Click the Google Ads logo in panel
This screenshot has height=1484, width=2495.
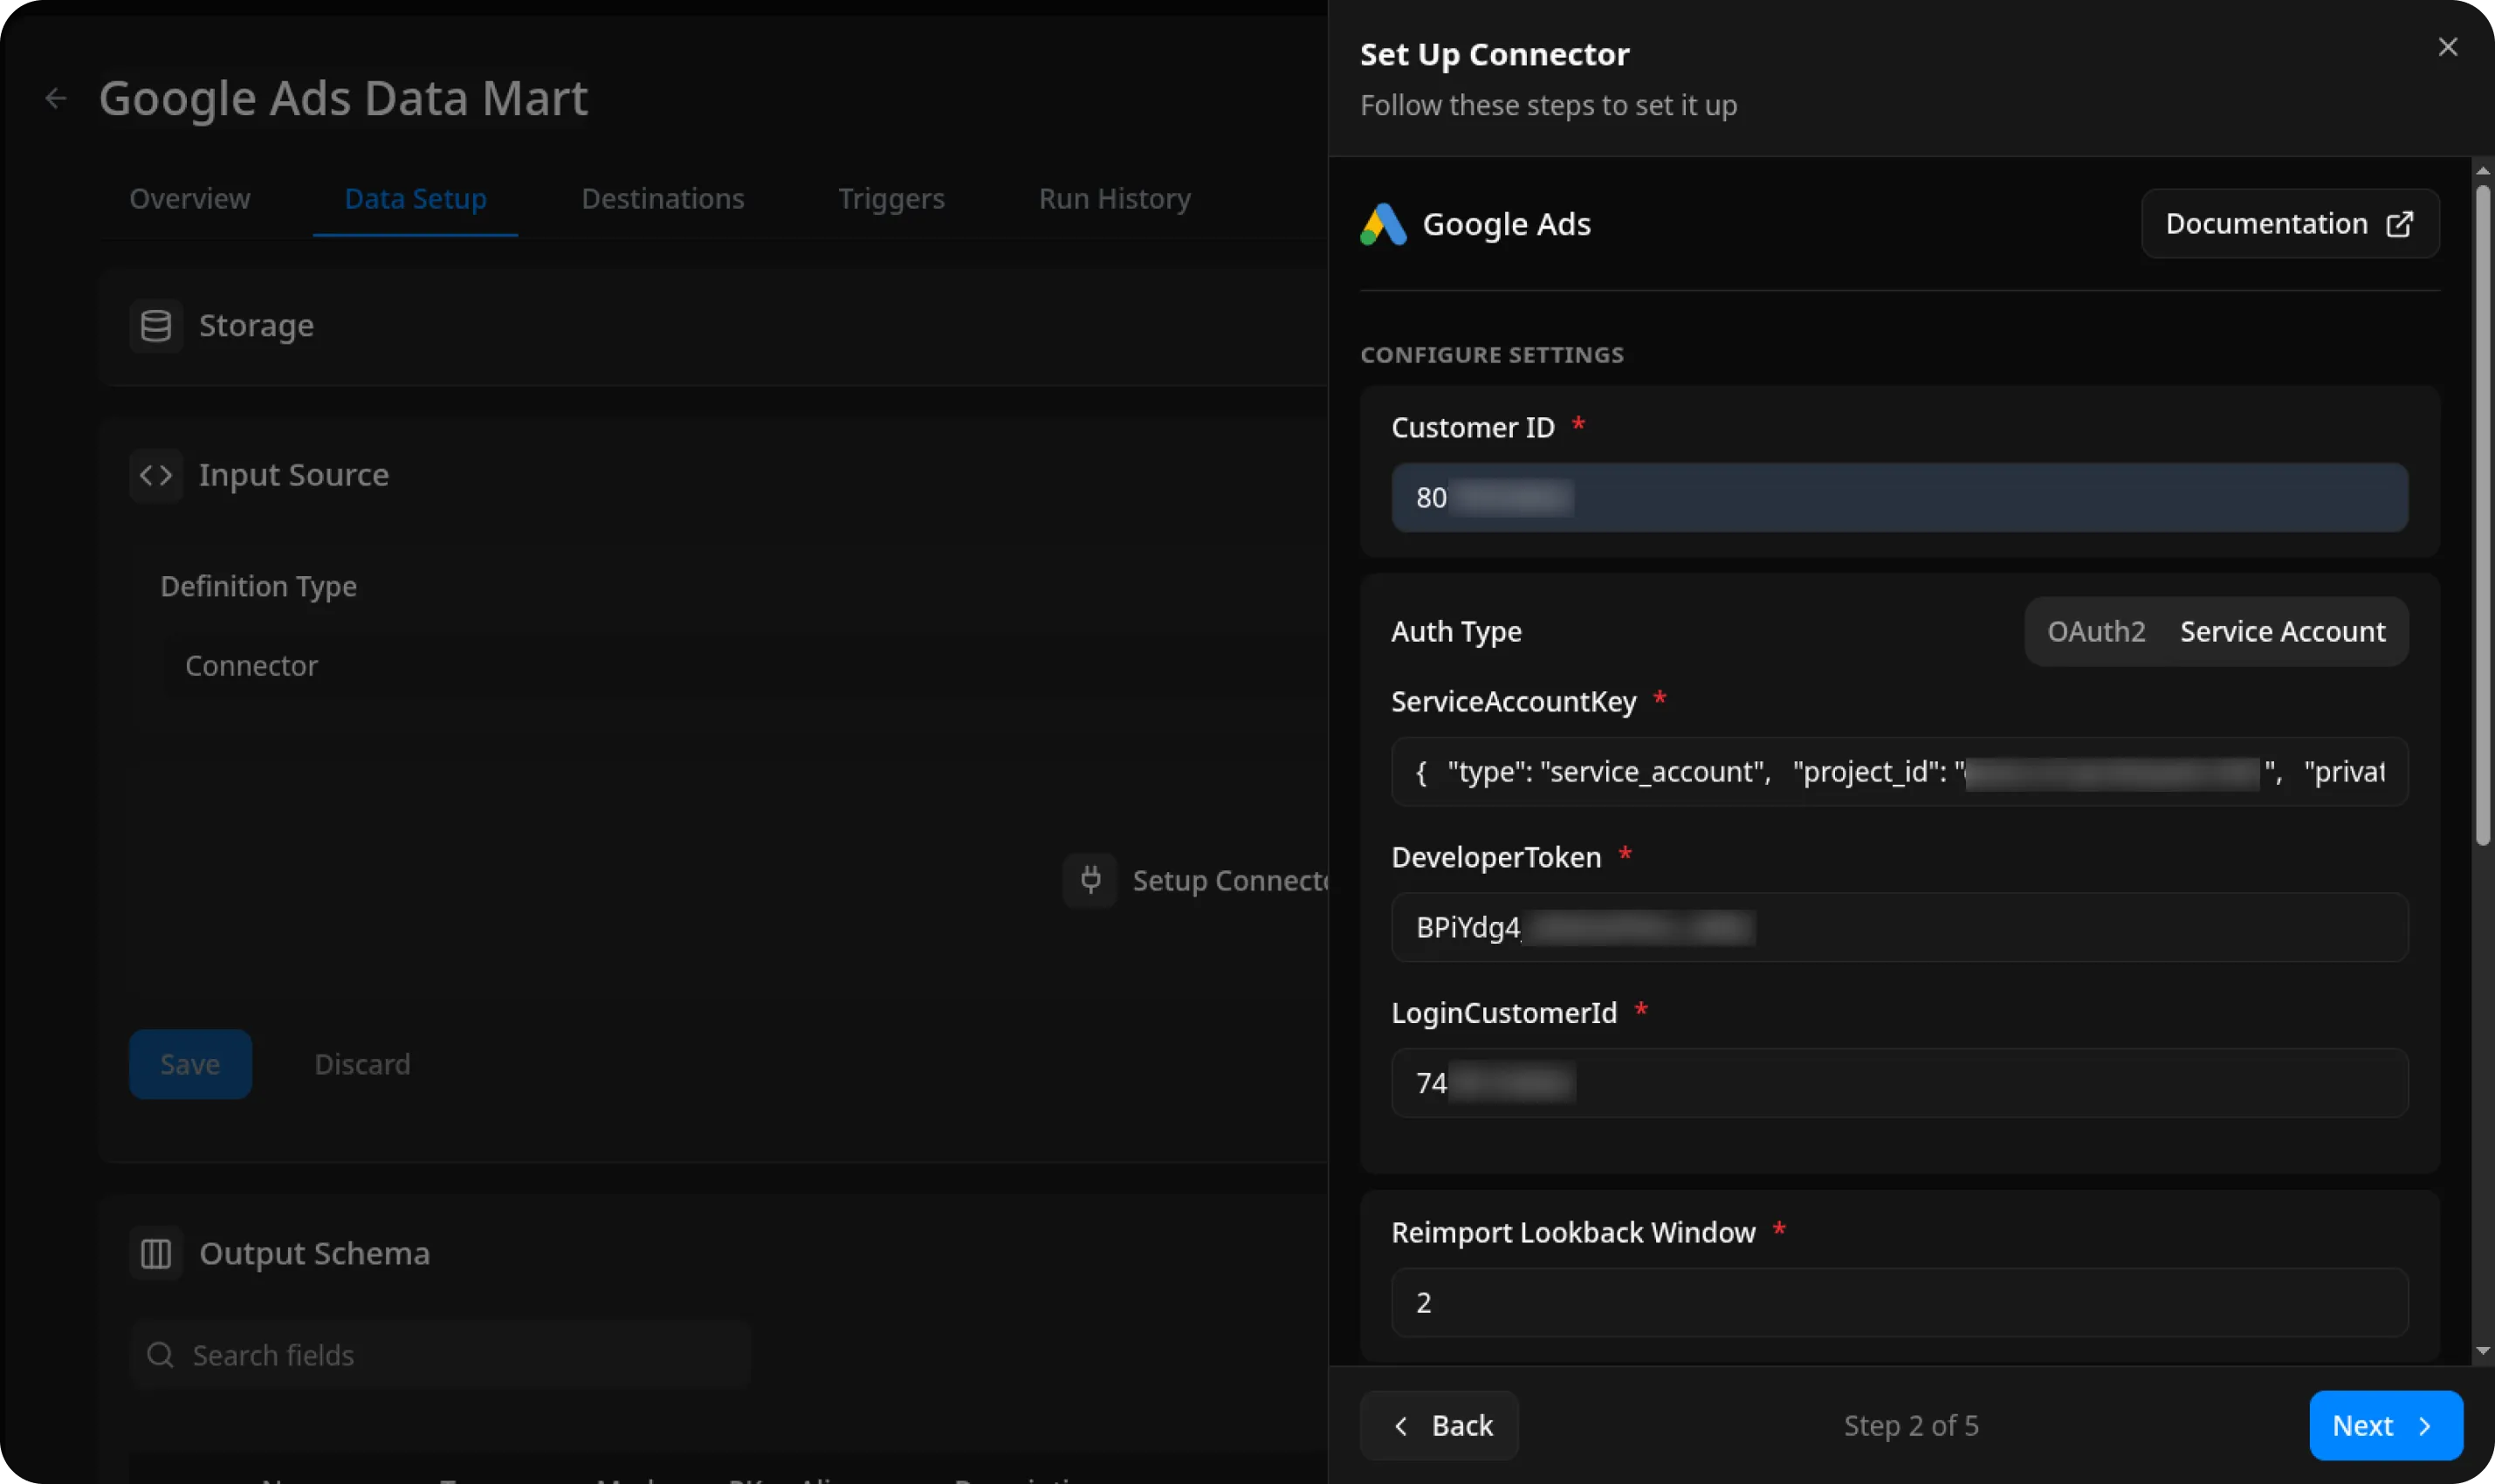coord(1384,224)
